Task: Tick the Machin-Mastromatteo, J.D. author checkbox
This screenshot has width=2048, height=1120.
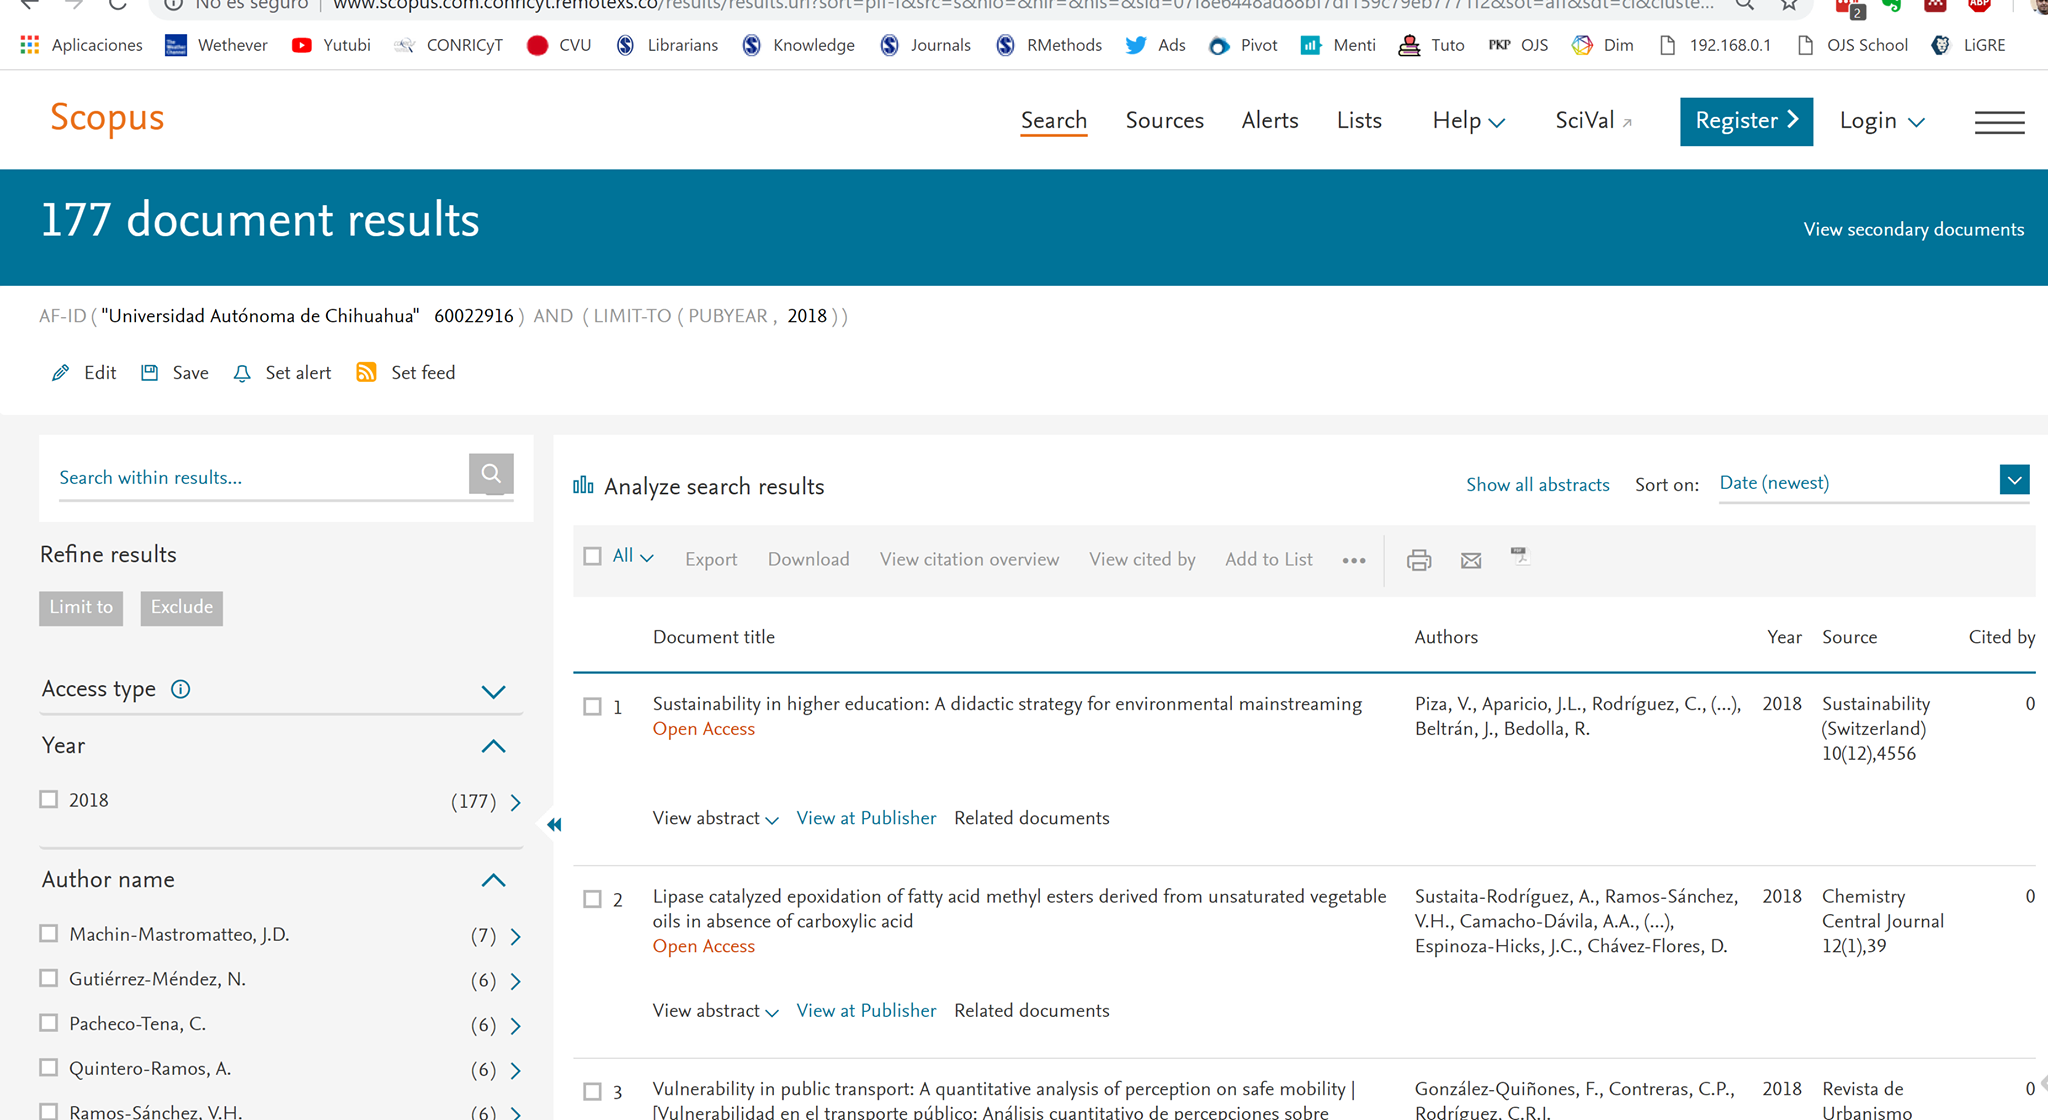Action: pos(49,933)
